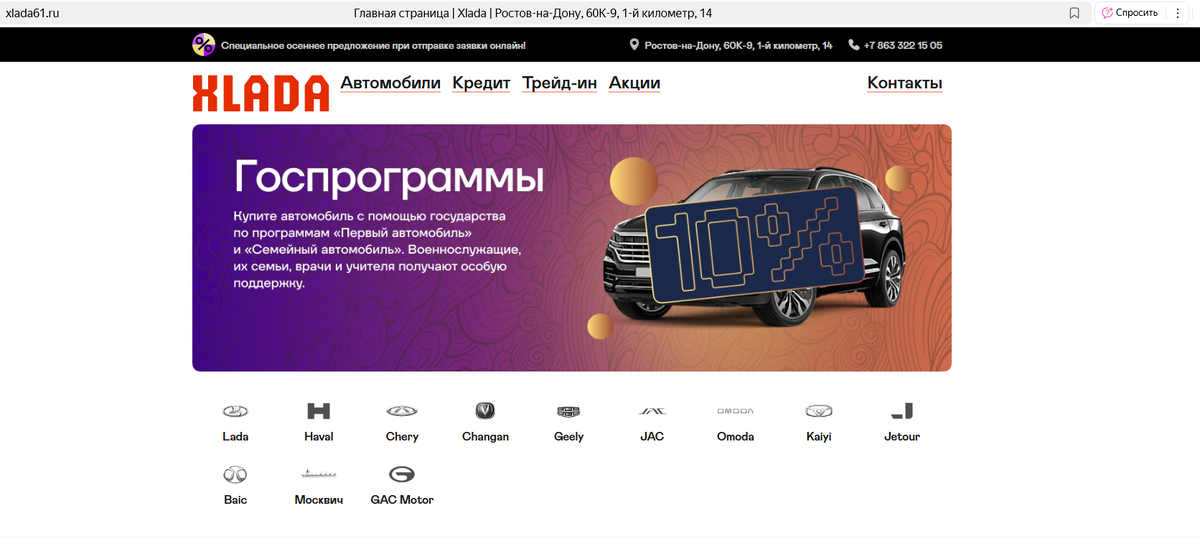Click the Lada brand logo icon
This screenshot has width=1200, height=549.
pos(235,411)
